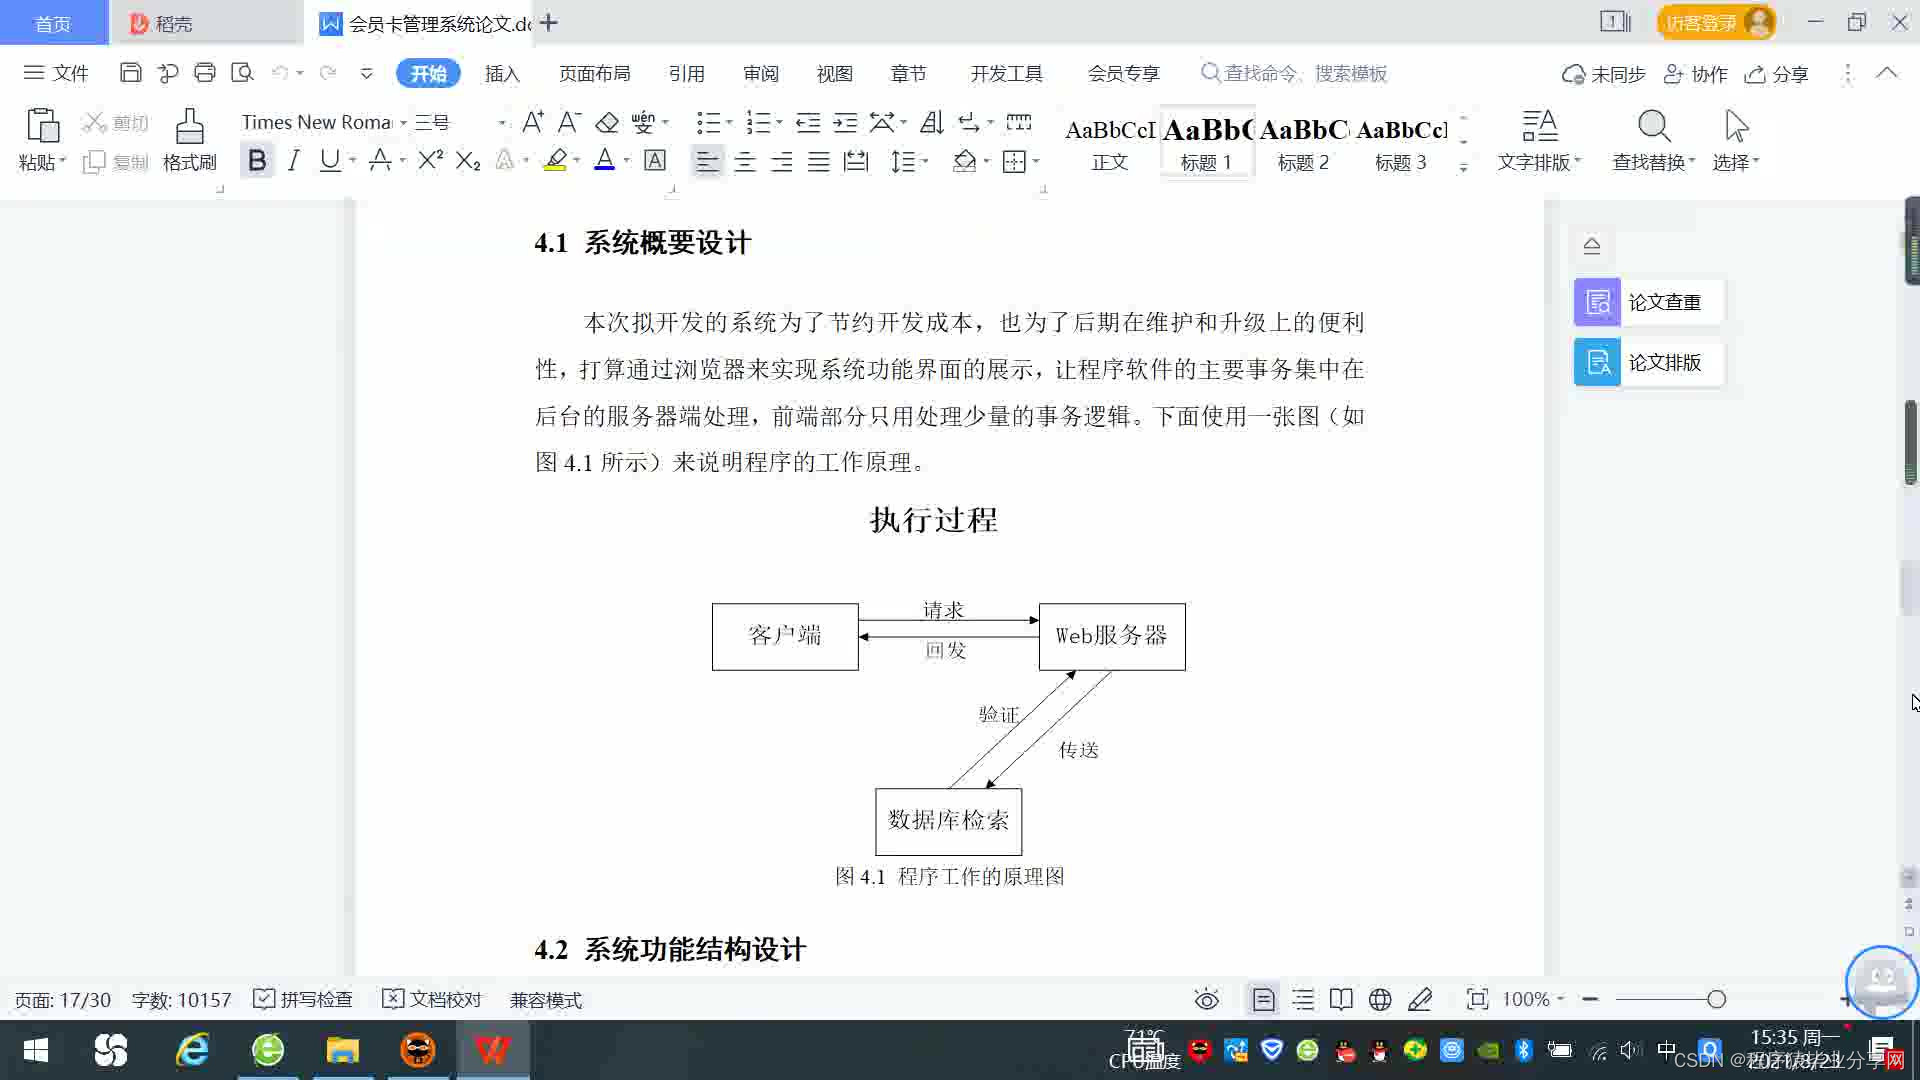Image resolution: width=1920 pixels, height=1080 pixels.
Task: Toggle spell check (拼写检查) in status bar
Action: (x=303, y=1000)
